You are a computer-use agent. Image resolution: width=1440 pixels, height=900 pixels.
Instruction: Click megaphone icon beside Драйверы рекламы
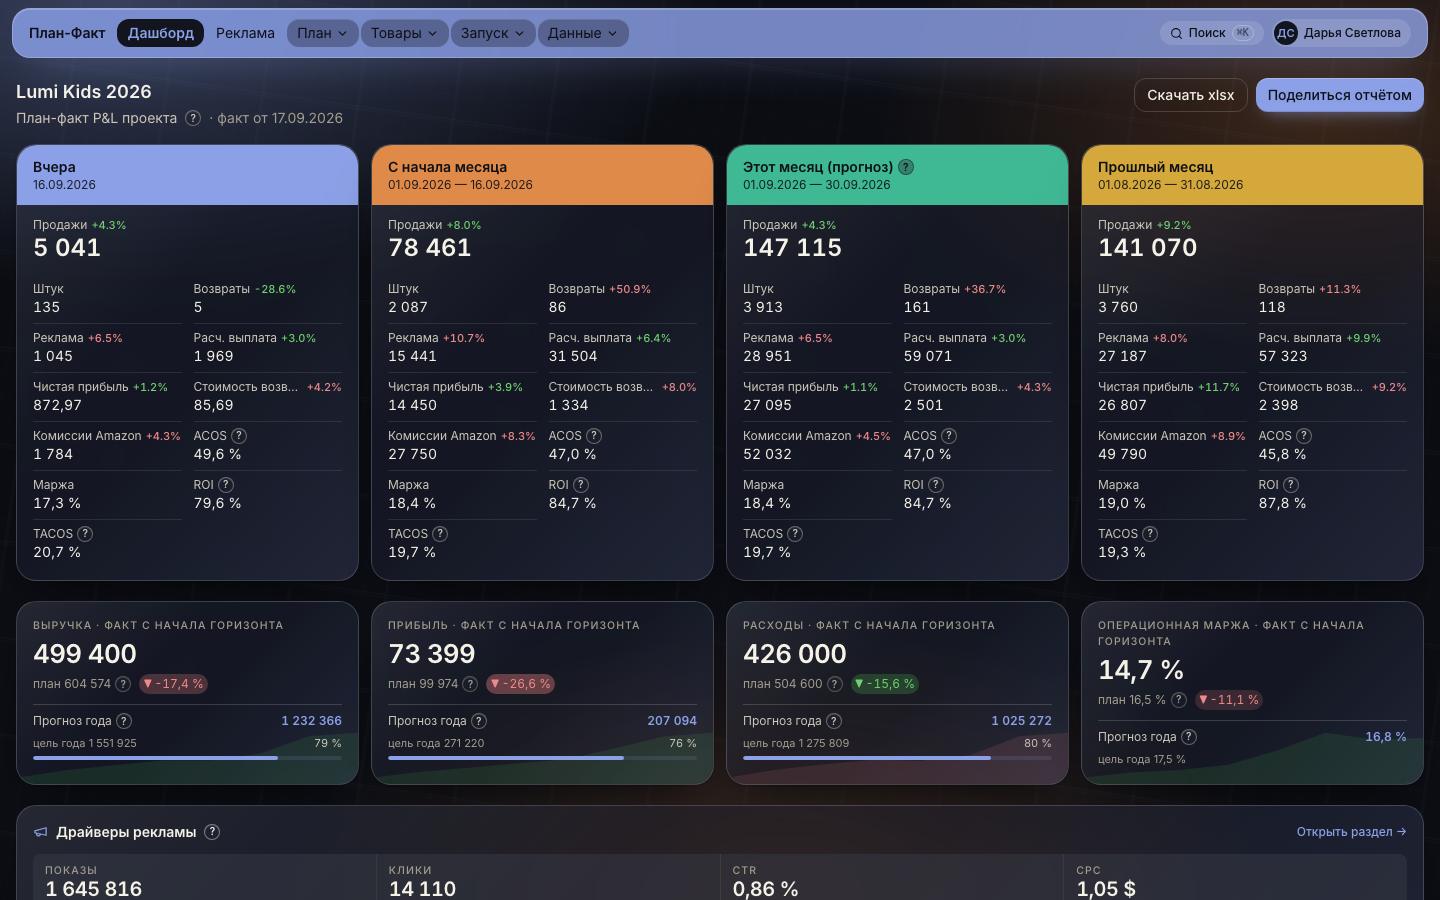pyautogui.click(x=41, y=832)
